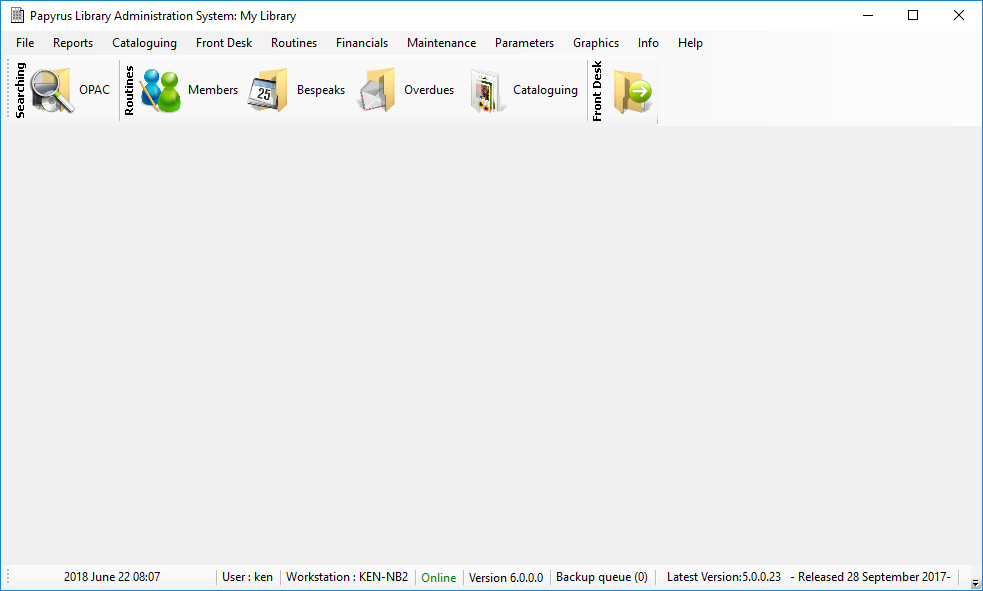This screenshot has height=591, width=983.
Task: Click the 'Version 6.0.0.0' status entry
Action: tap(506, 577)
